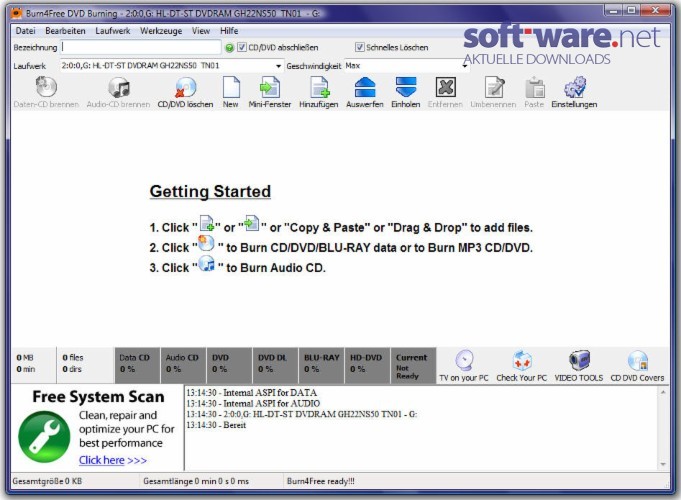The width and height of the screenshot is (681, 500).
Task: Click the '0 files' counter
Action: pyautogui.click(x=73, y=358)
